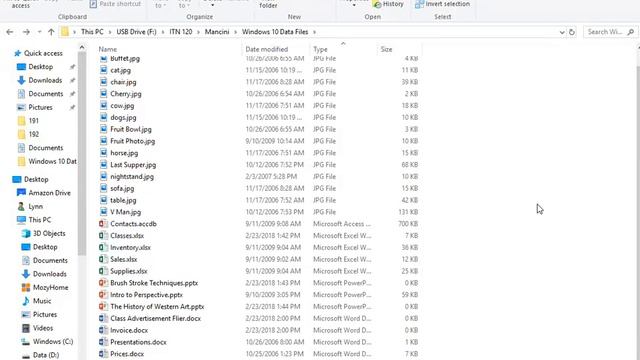Select Mancini in the breadcrumb path
This screenshot has width=640, height=360.
click(217, 32)
